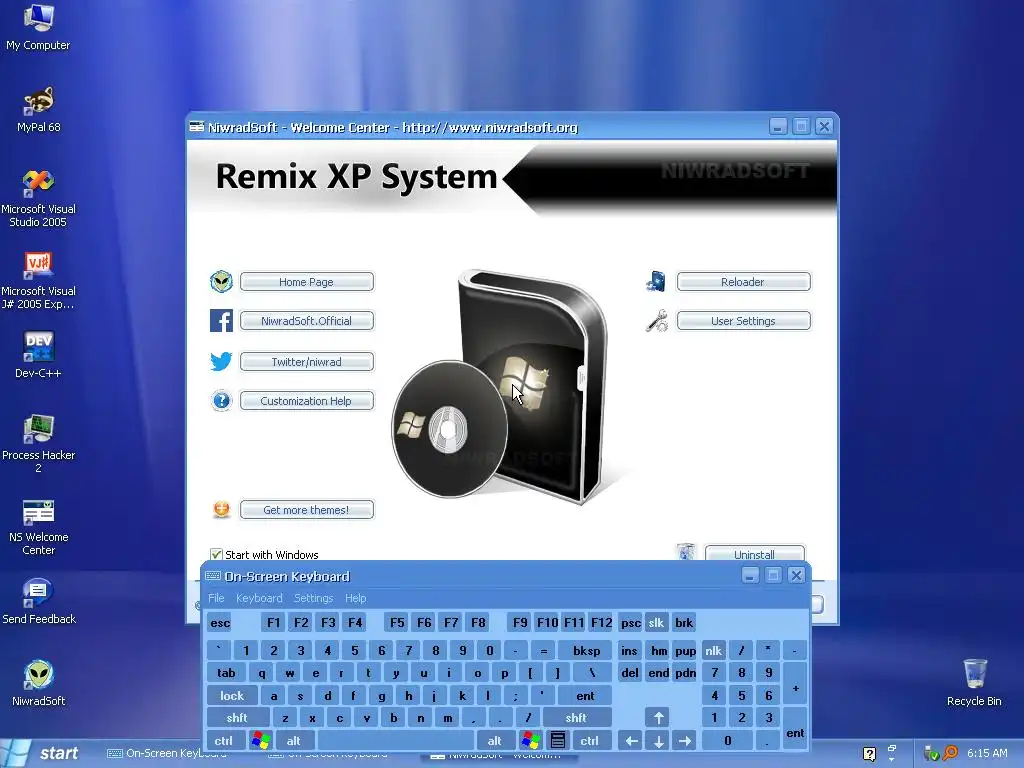Screen dimensions: 1024x768
Task: Click the left Windows logo key on keyboard
Action: pyautogui.click(x=261, y=740)
